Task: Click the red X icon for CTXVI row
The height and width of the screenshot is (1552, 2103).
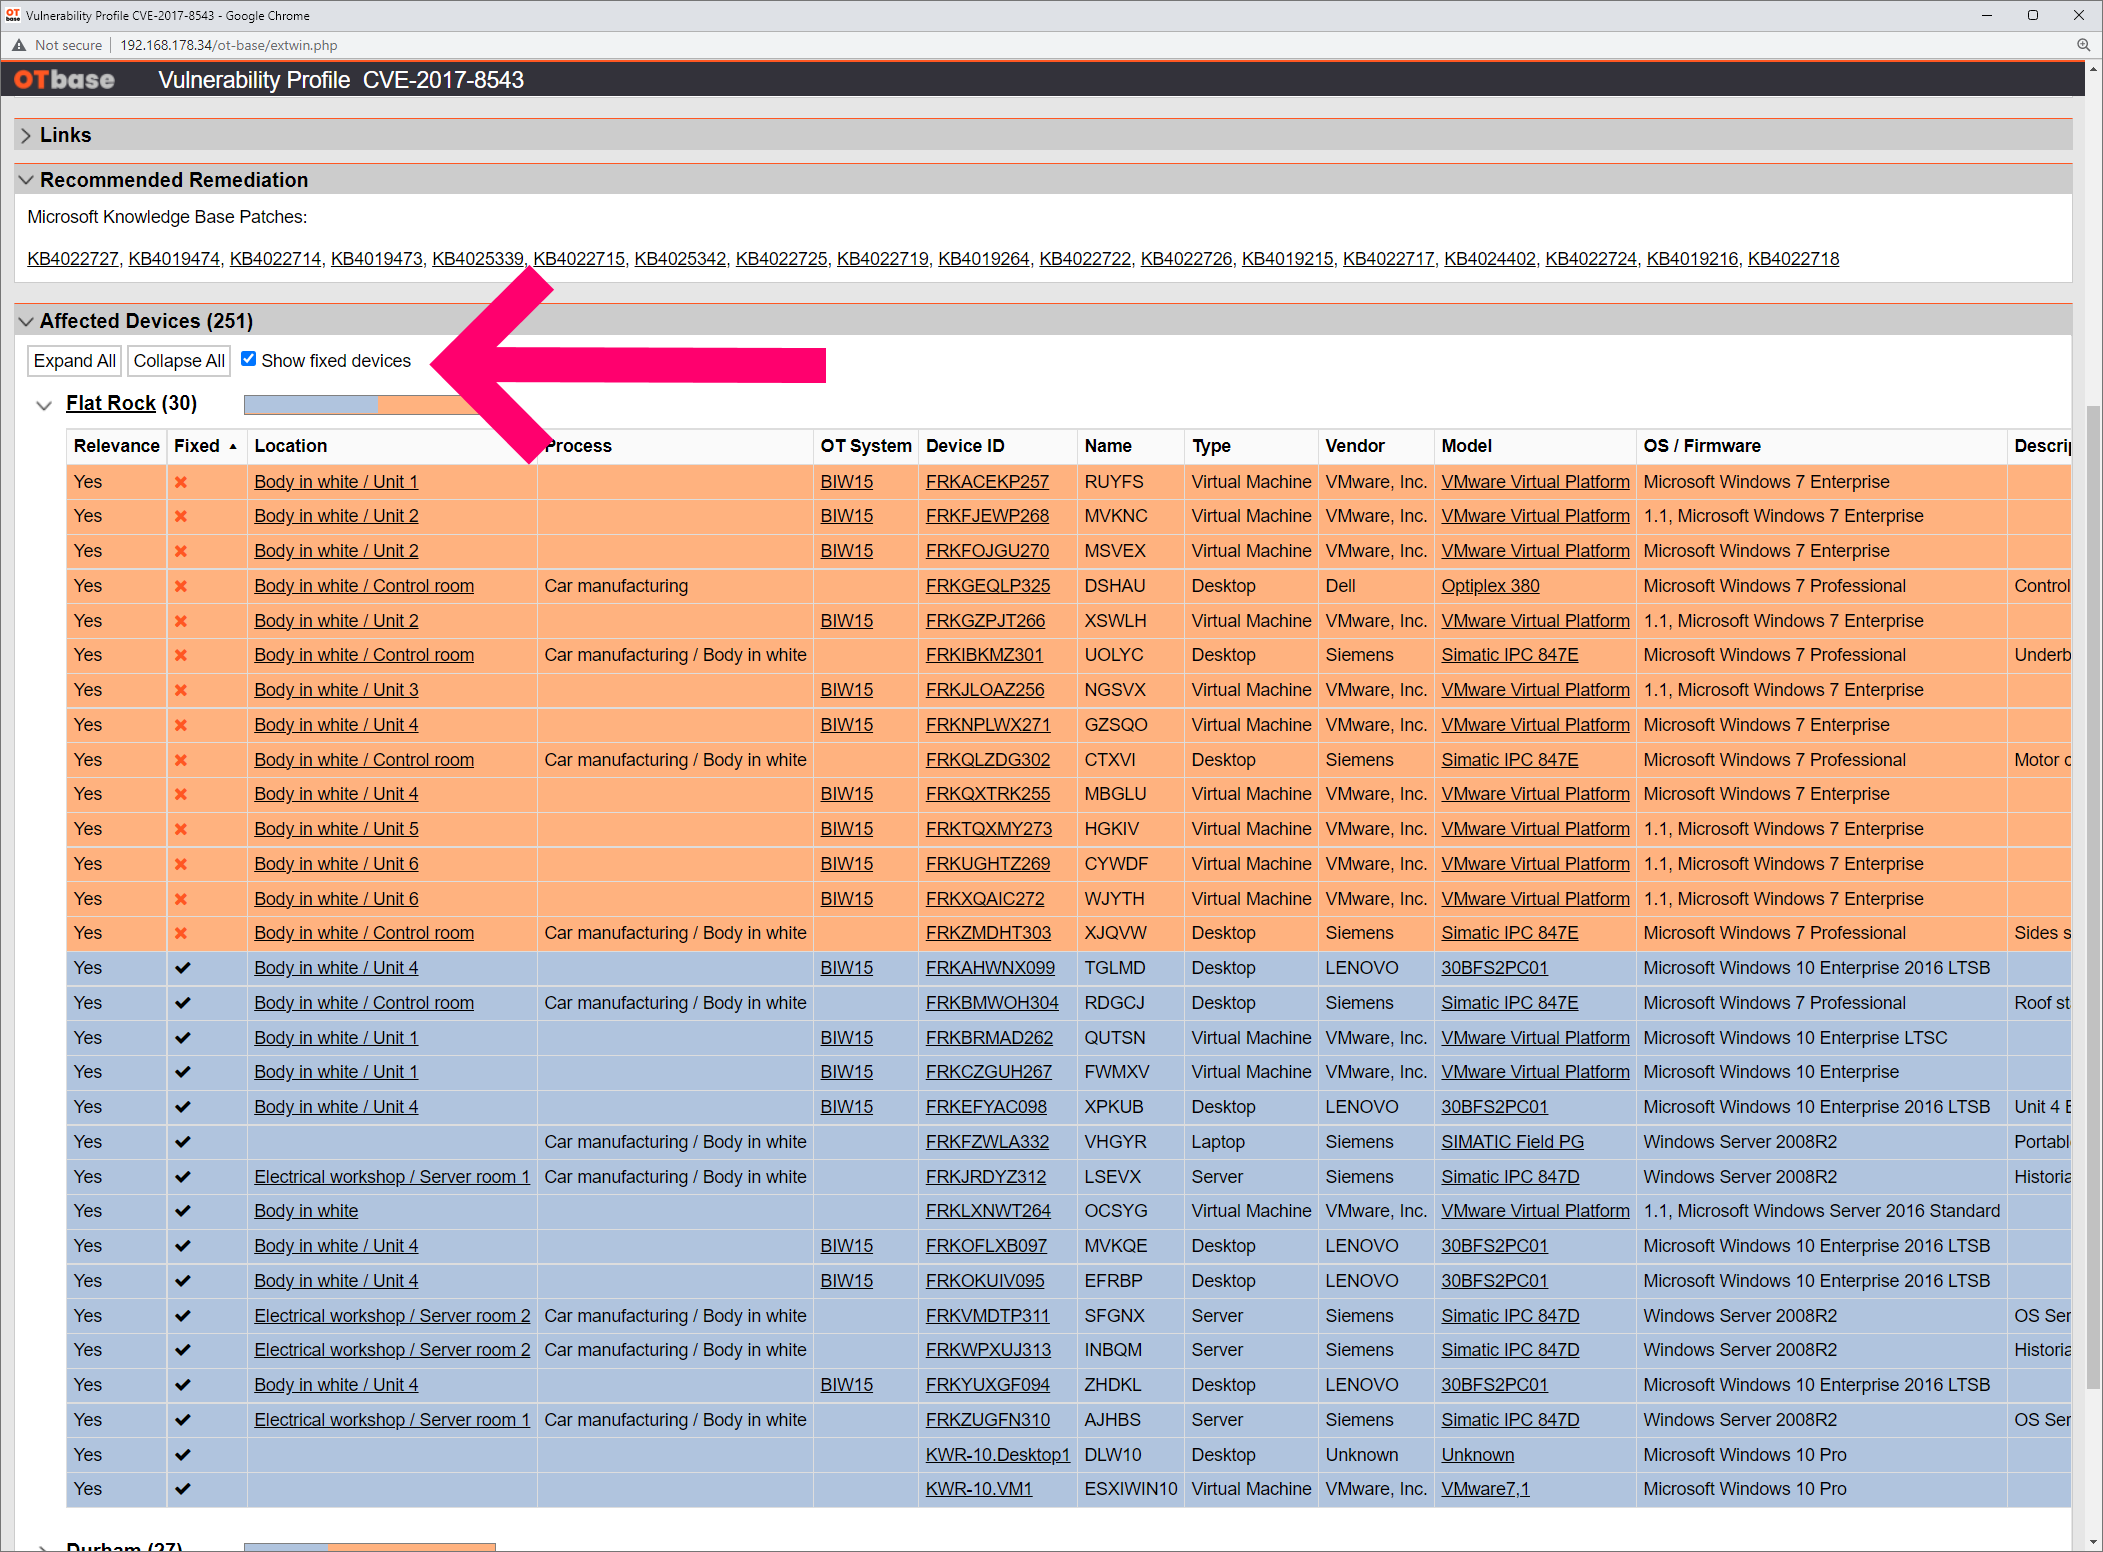Action: pos(181,760)
